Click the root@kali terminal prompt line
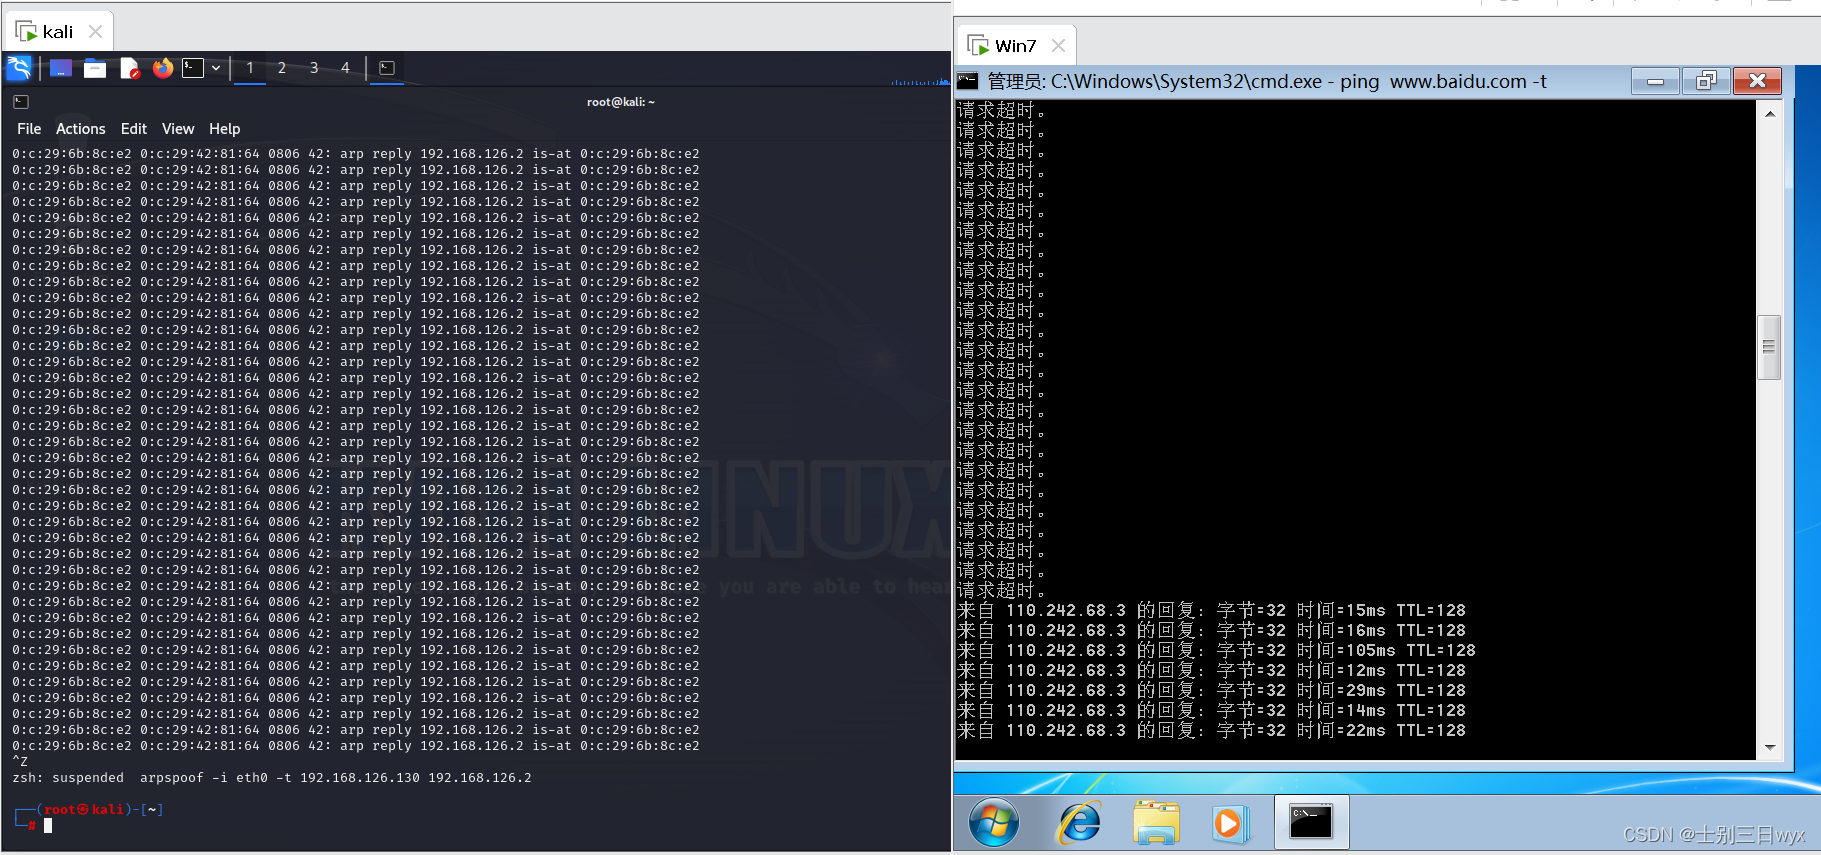1821x855 pixels. point(90,810)
